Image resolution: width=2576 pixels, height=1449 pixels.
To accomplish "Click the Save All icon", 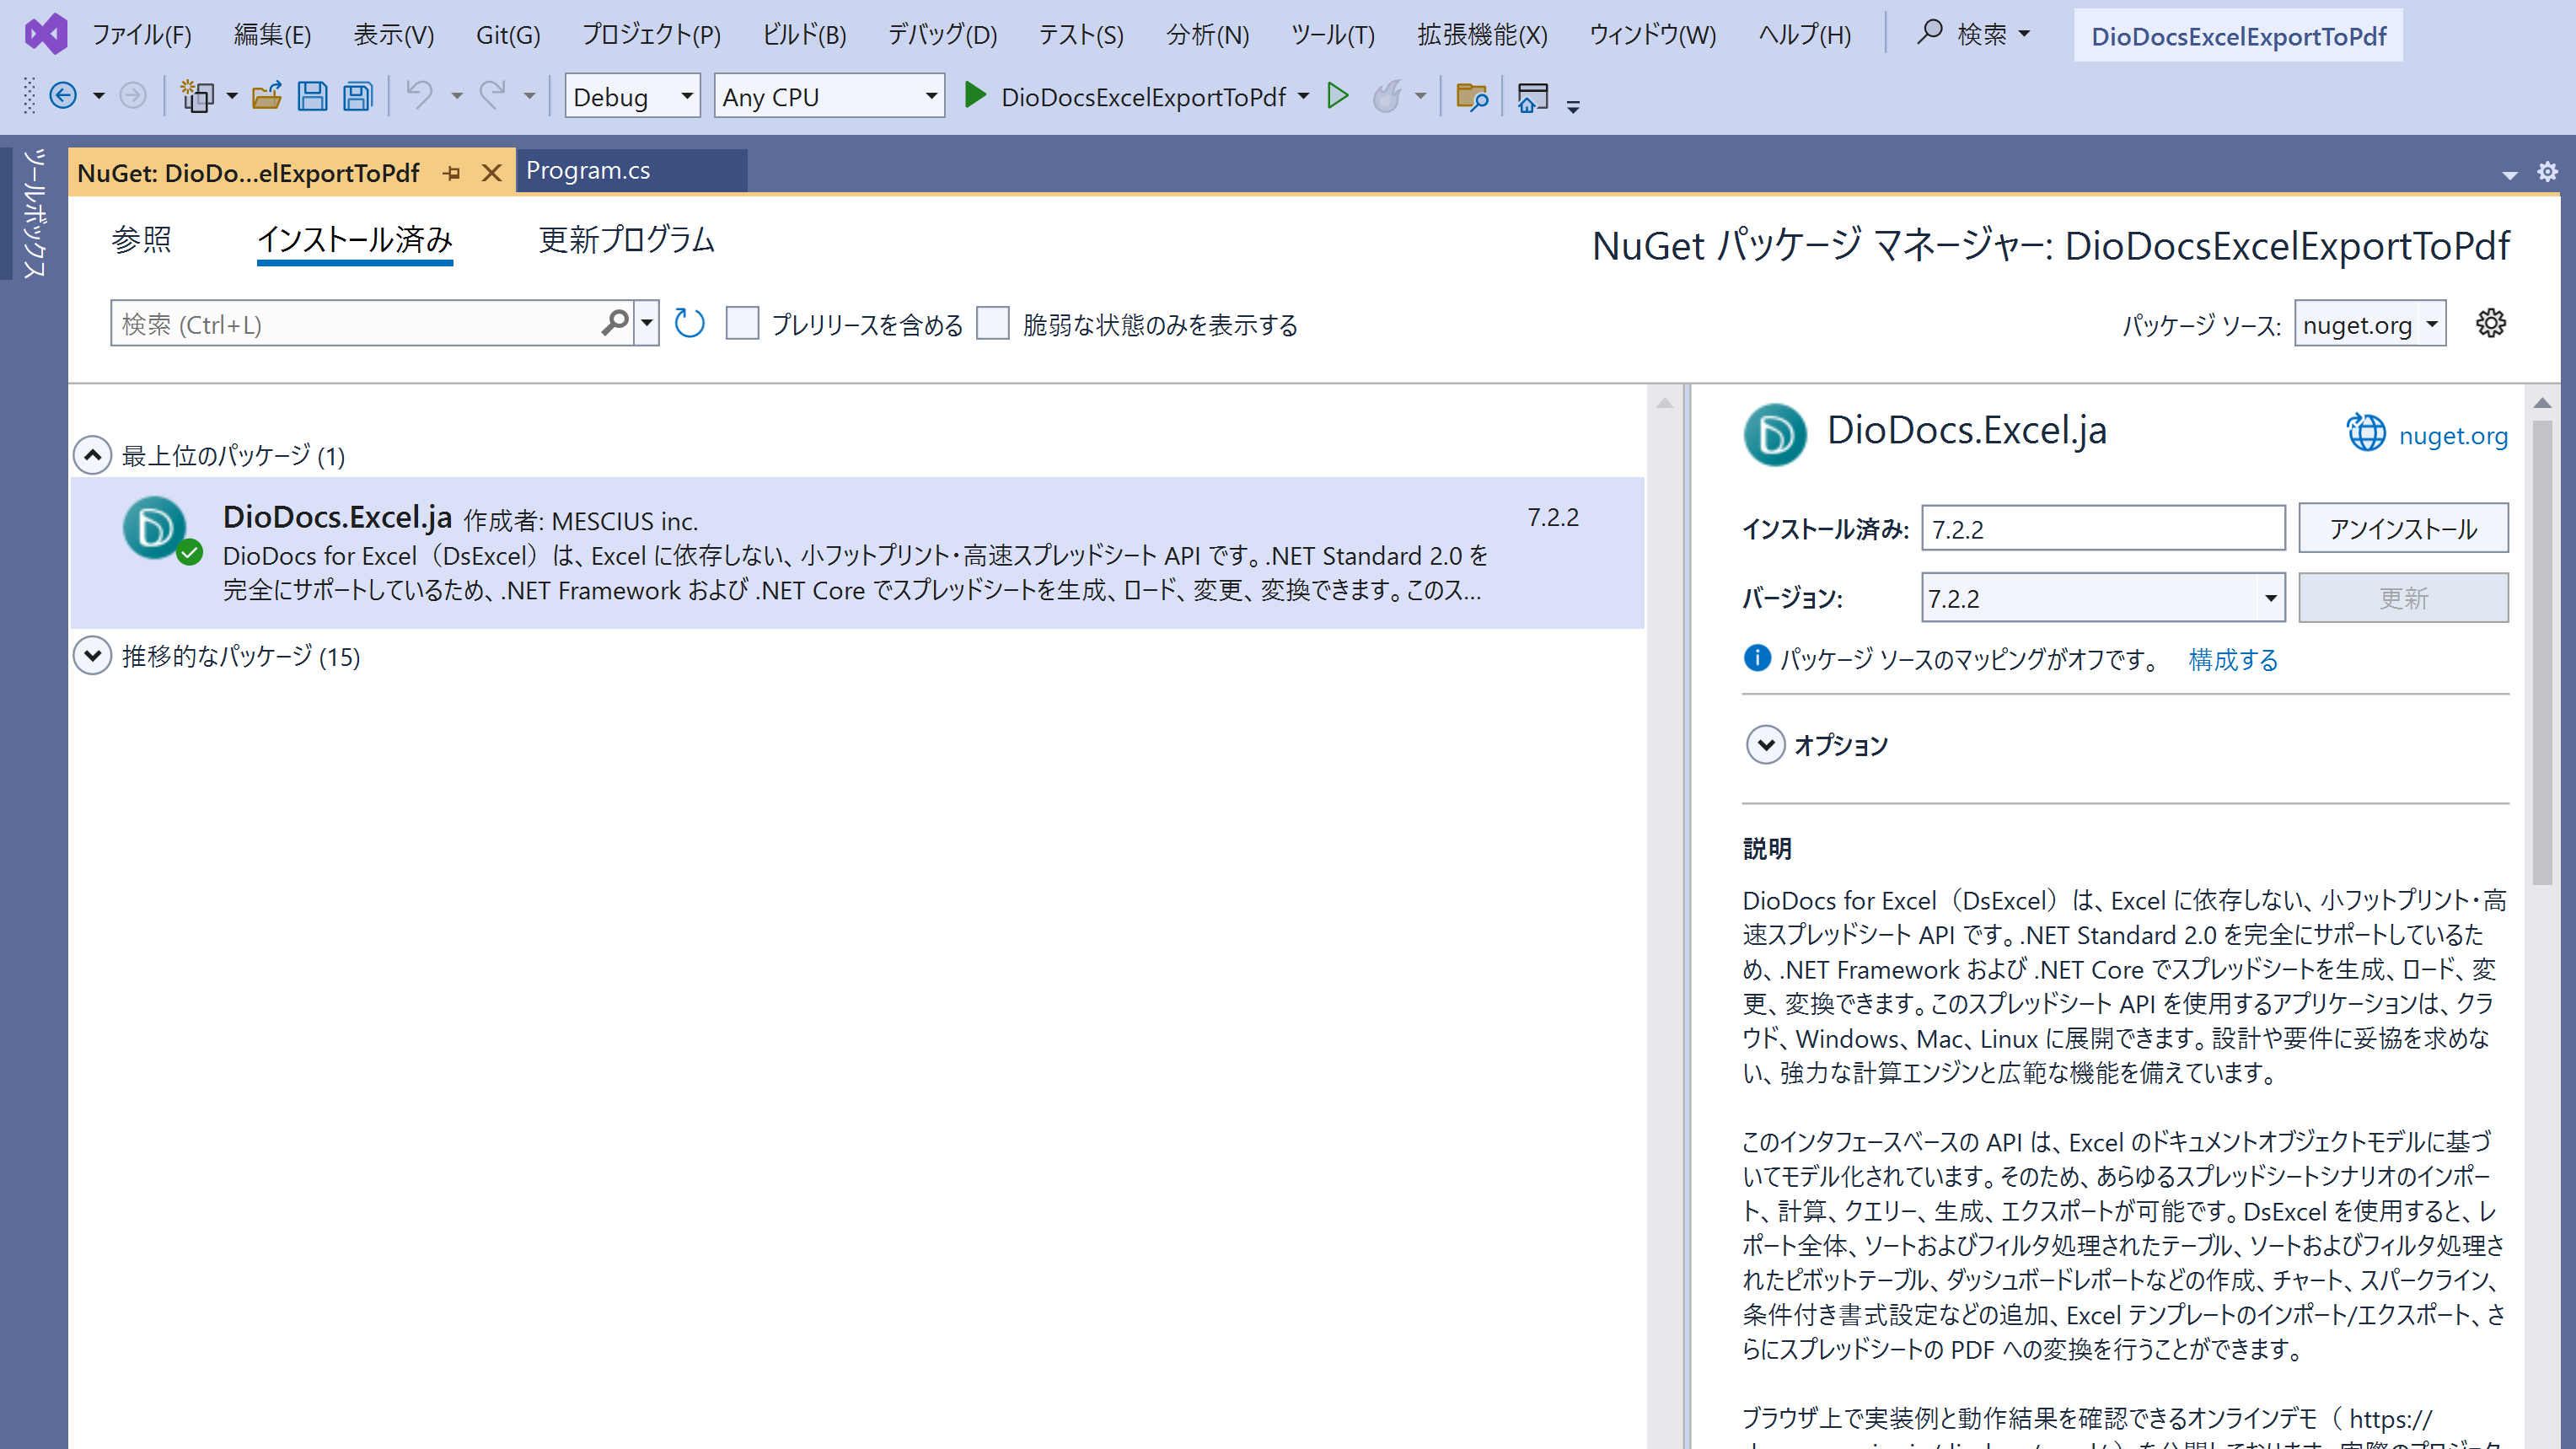I will click(357, 96).
